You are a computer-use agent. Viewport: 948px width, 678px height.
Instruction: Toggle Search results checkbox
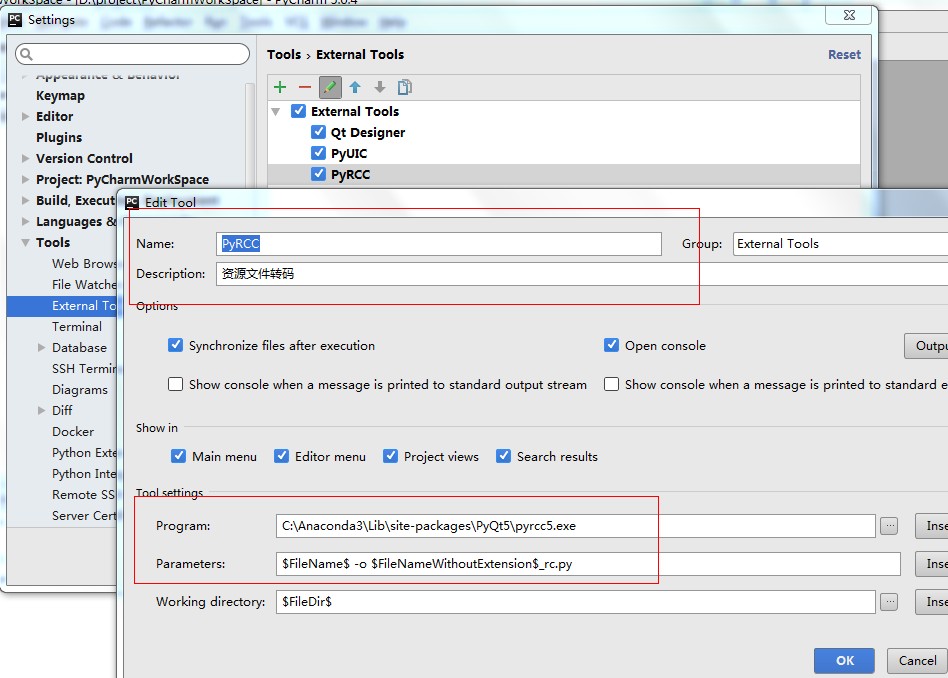[x=504, y=456]
